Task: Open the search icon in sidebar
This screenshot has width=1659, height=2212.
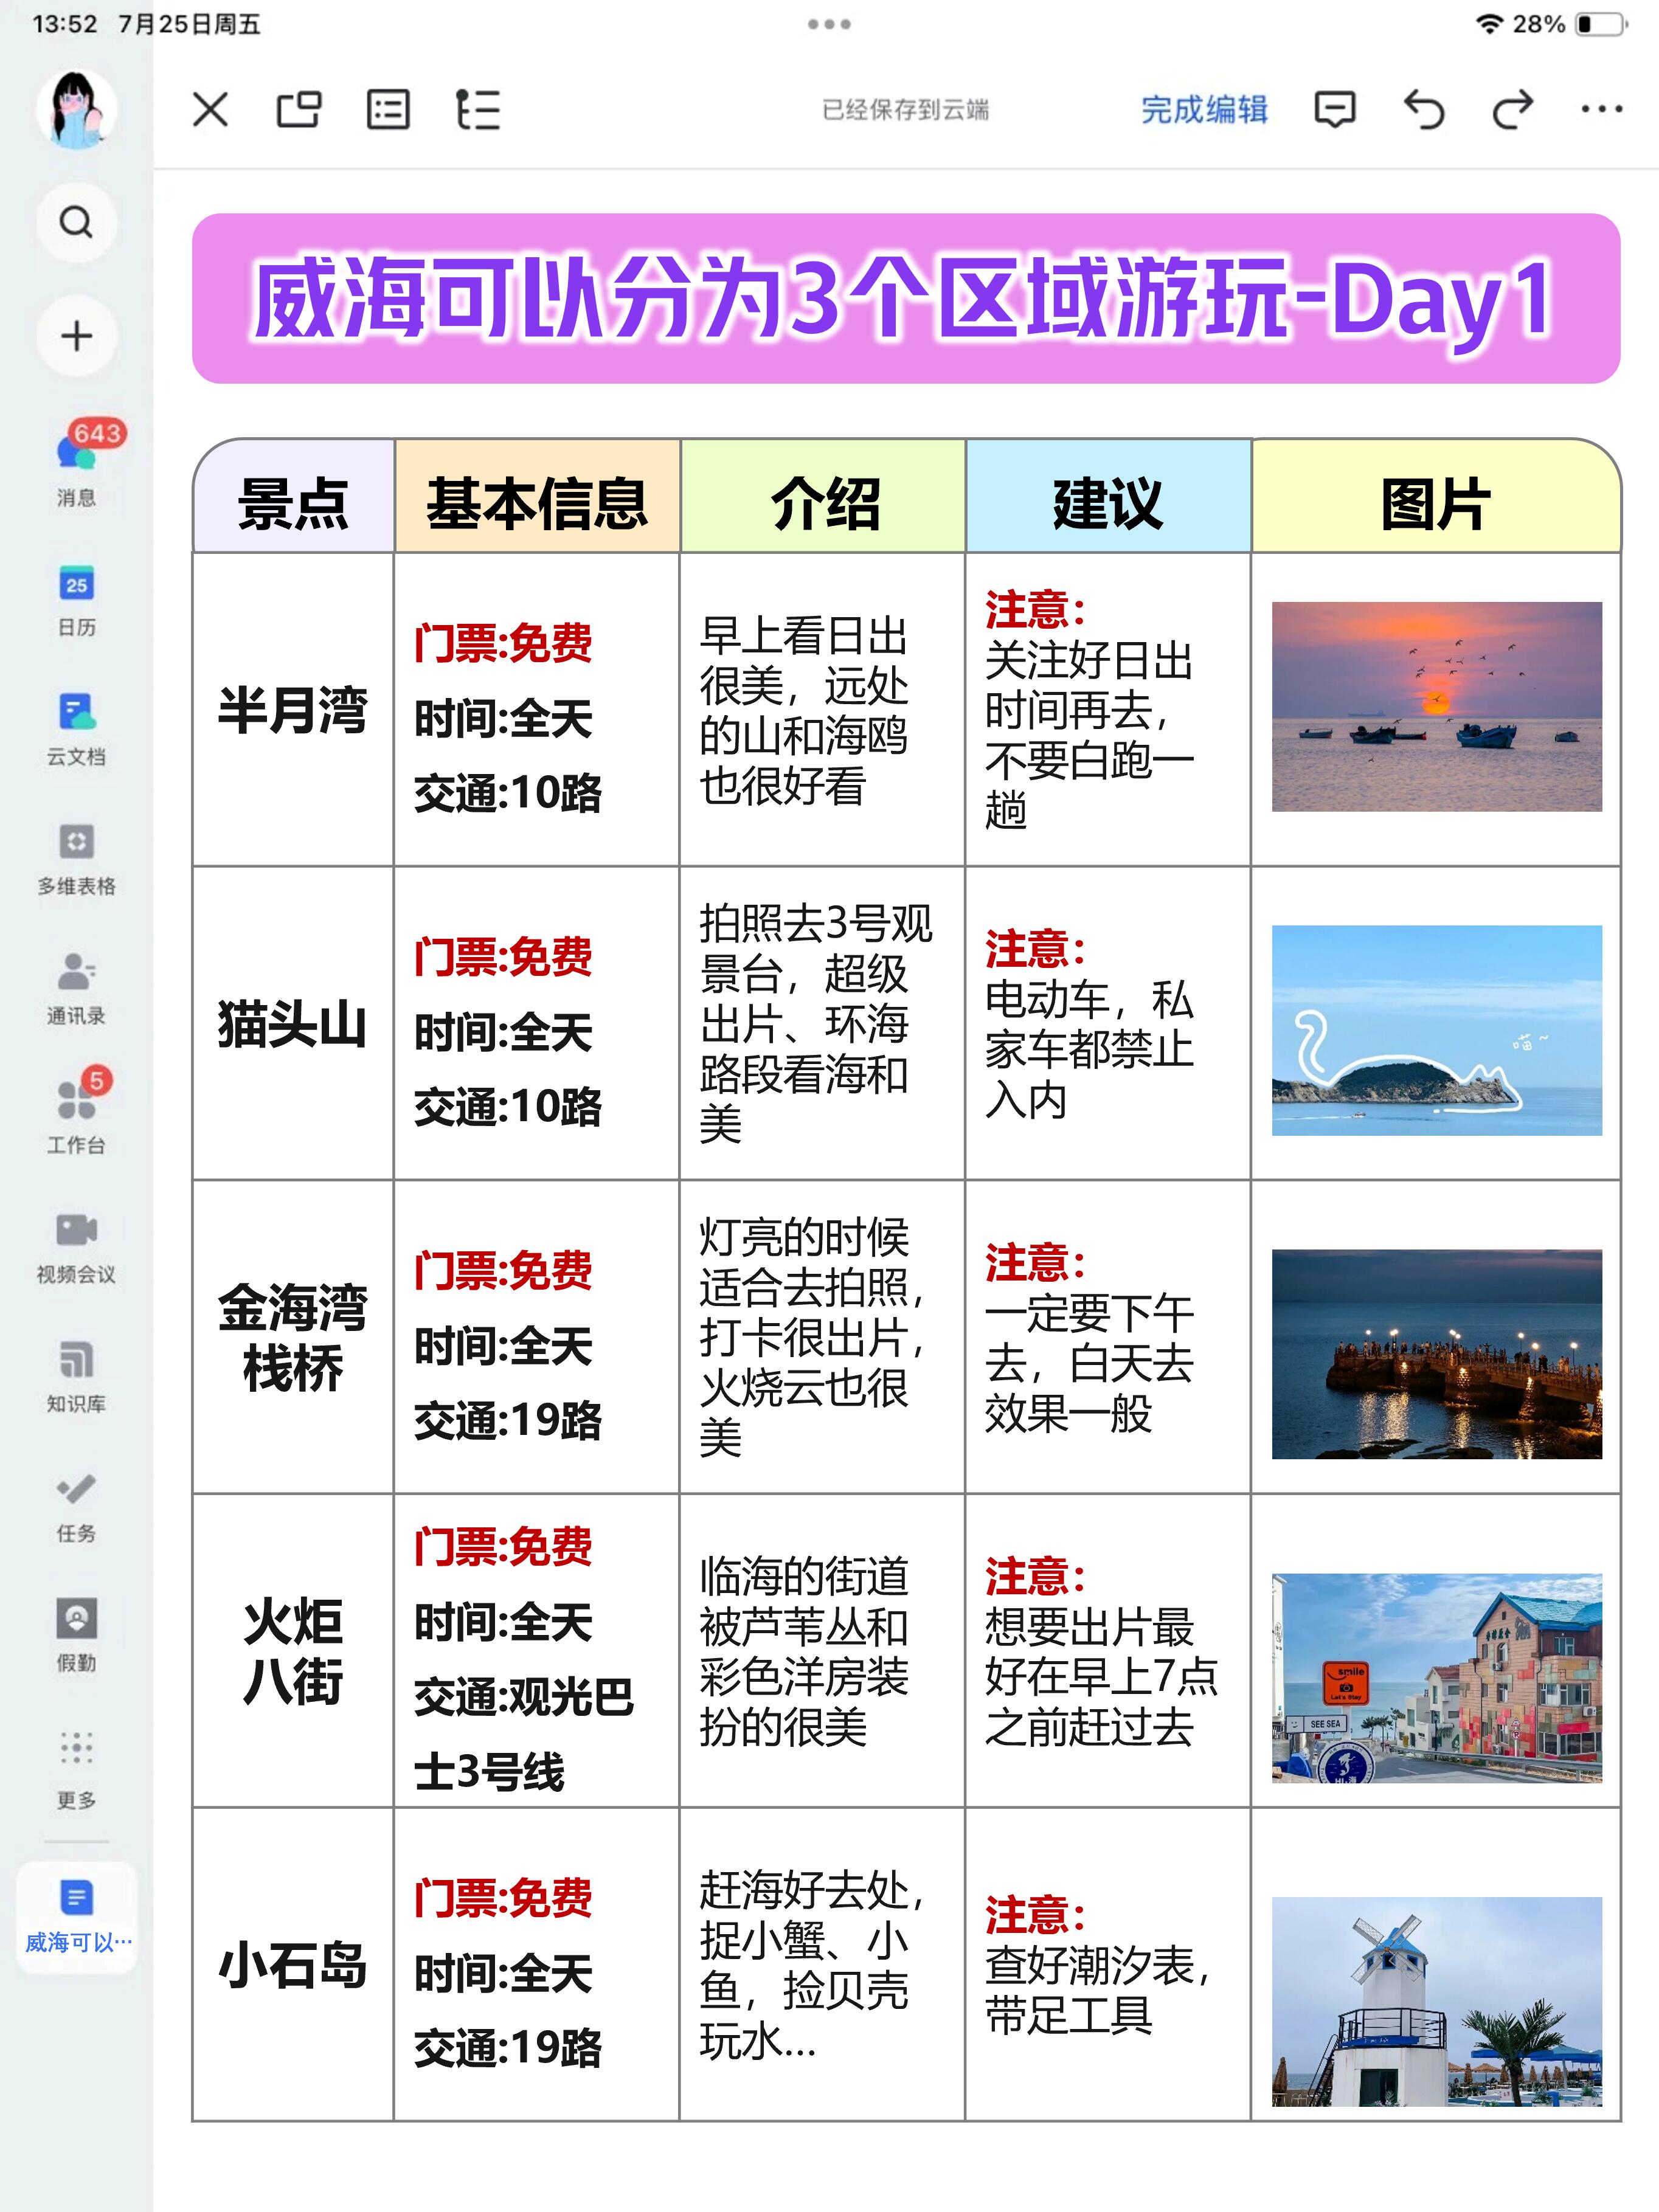Action: click(76, 222)
